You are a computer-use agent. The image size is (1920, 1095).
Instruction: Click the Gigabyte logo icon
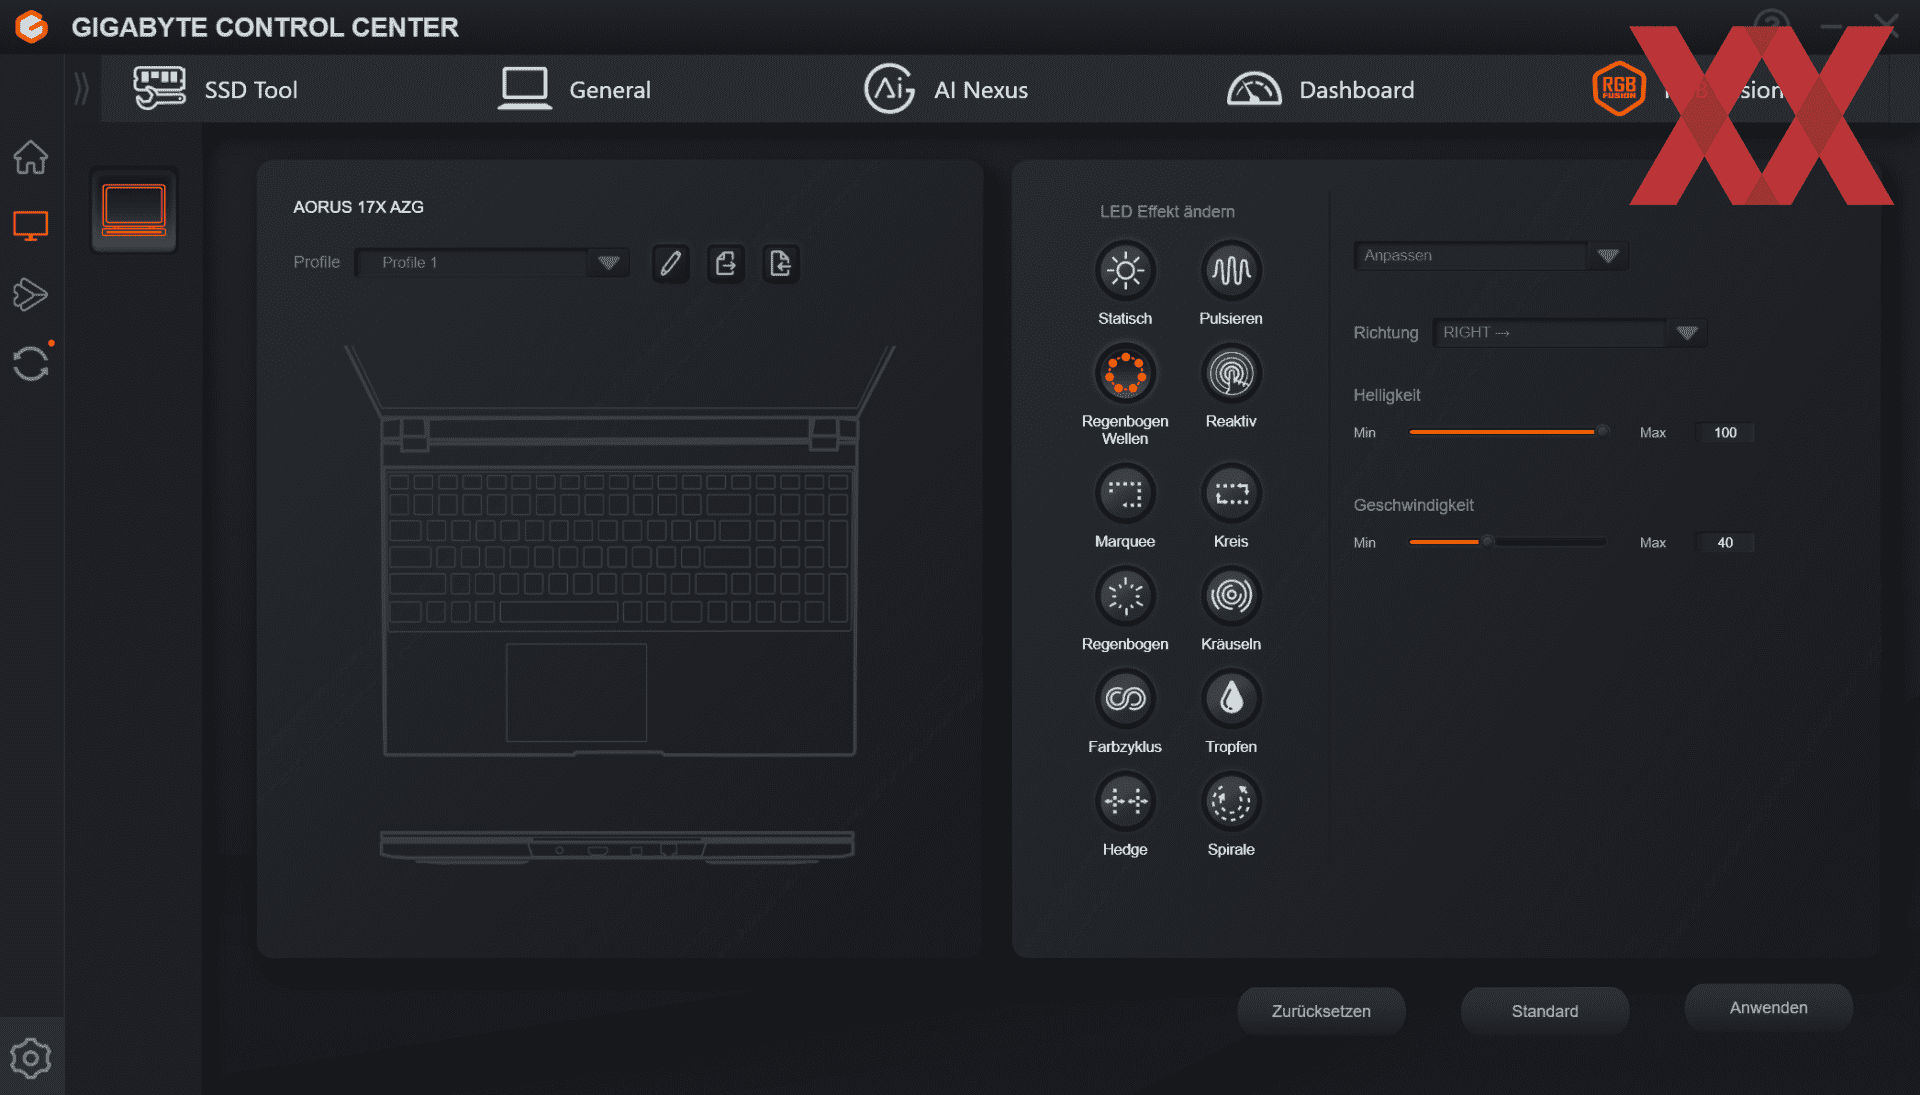pyautogui.click(x=32, y=27)
